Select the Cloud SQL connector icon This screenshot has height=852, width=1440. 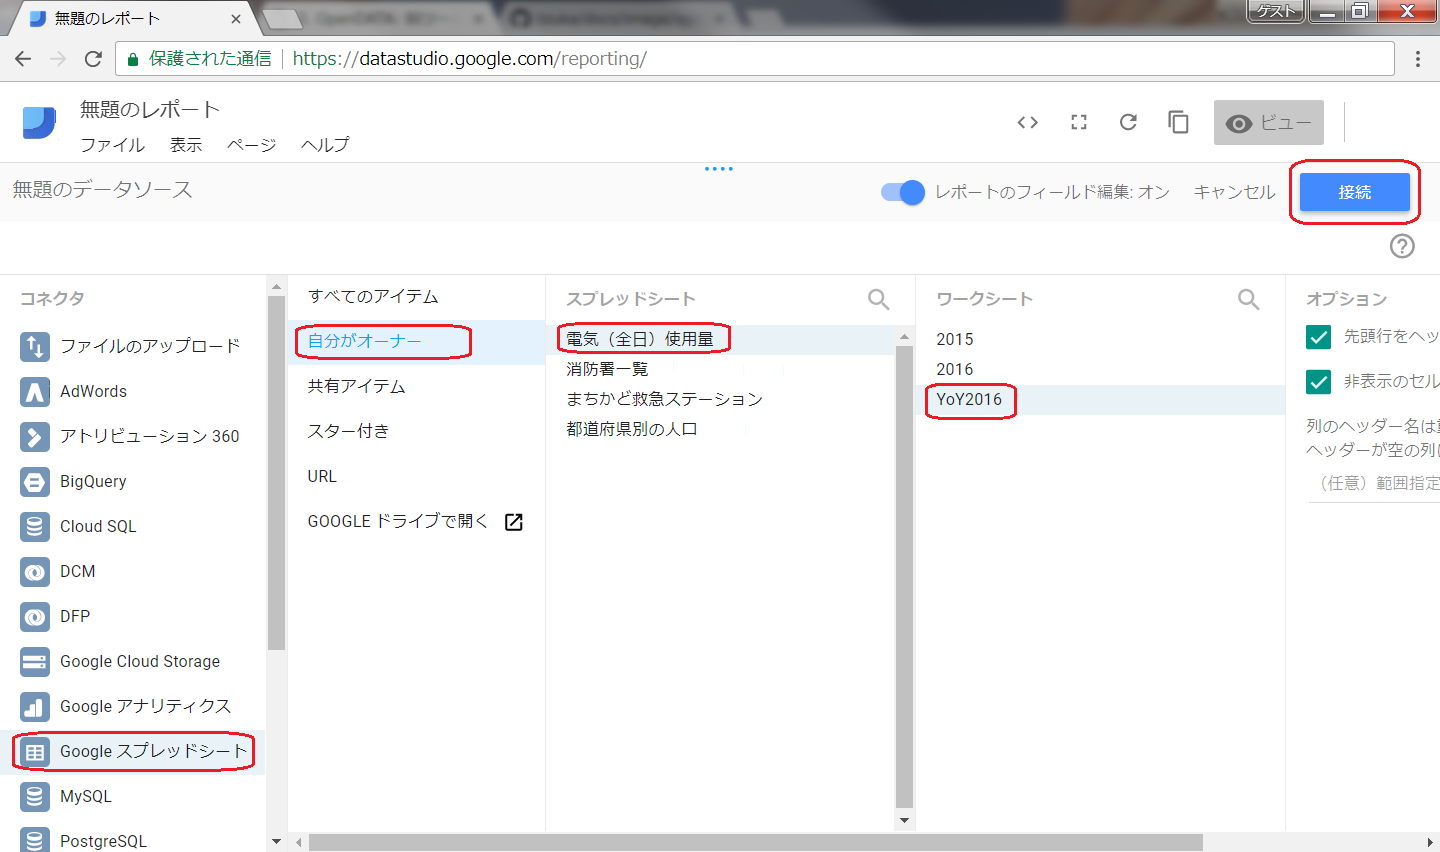(35, 526)
